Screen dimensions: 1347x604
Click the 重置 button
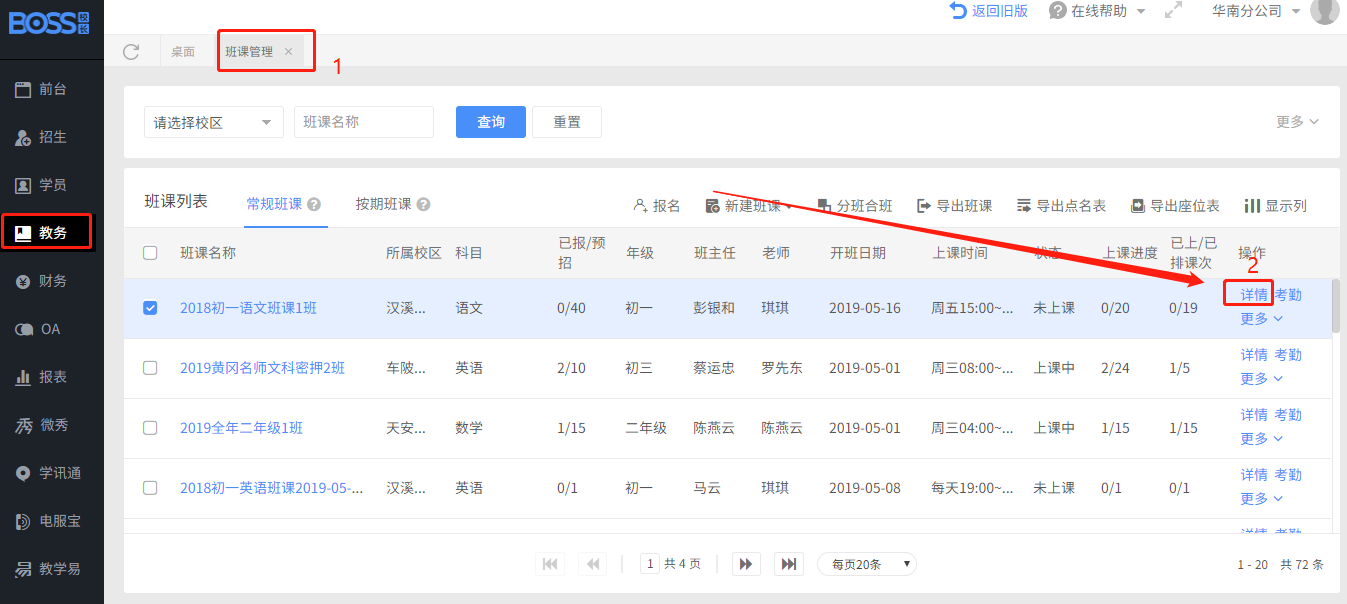point(567,122)
